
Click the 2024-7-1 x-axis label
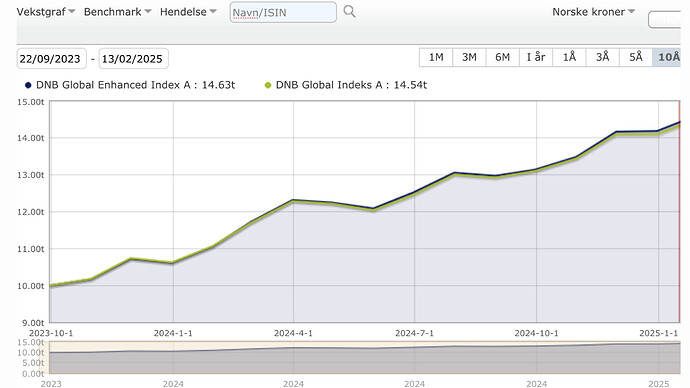pos(414,333)
